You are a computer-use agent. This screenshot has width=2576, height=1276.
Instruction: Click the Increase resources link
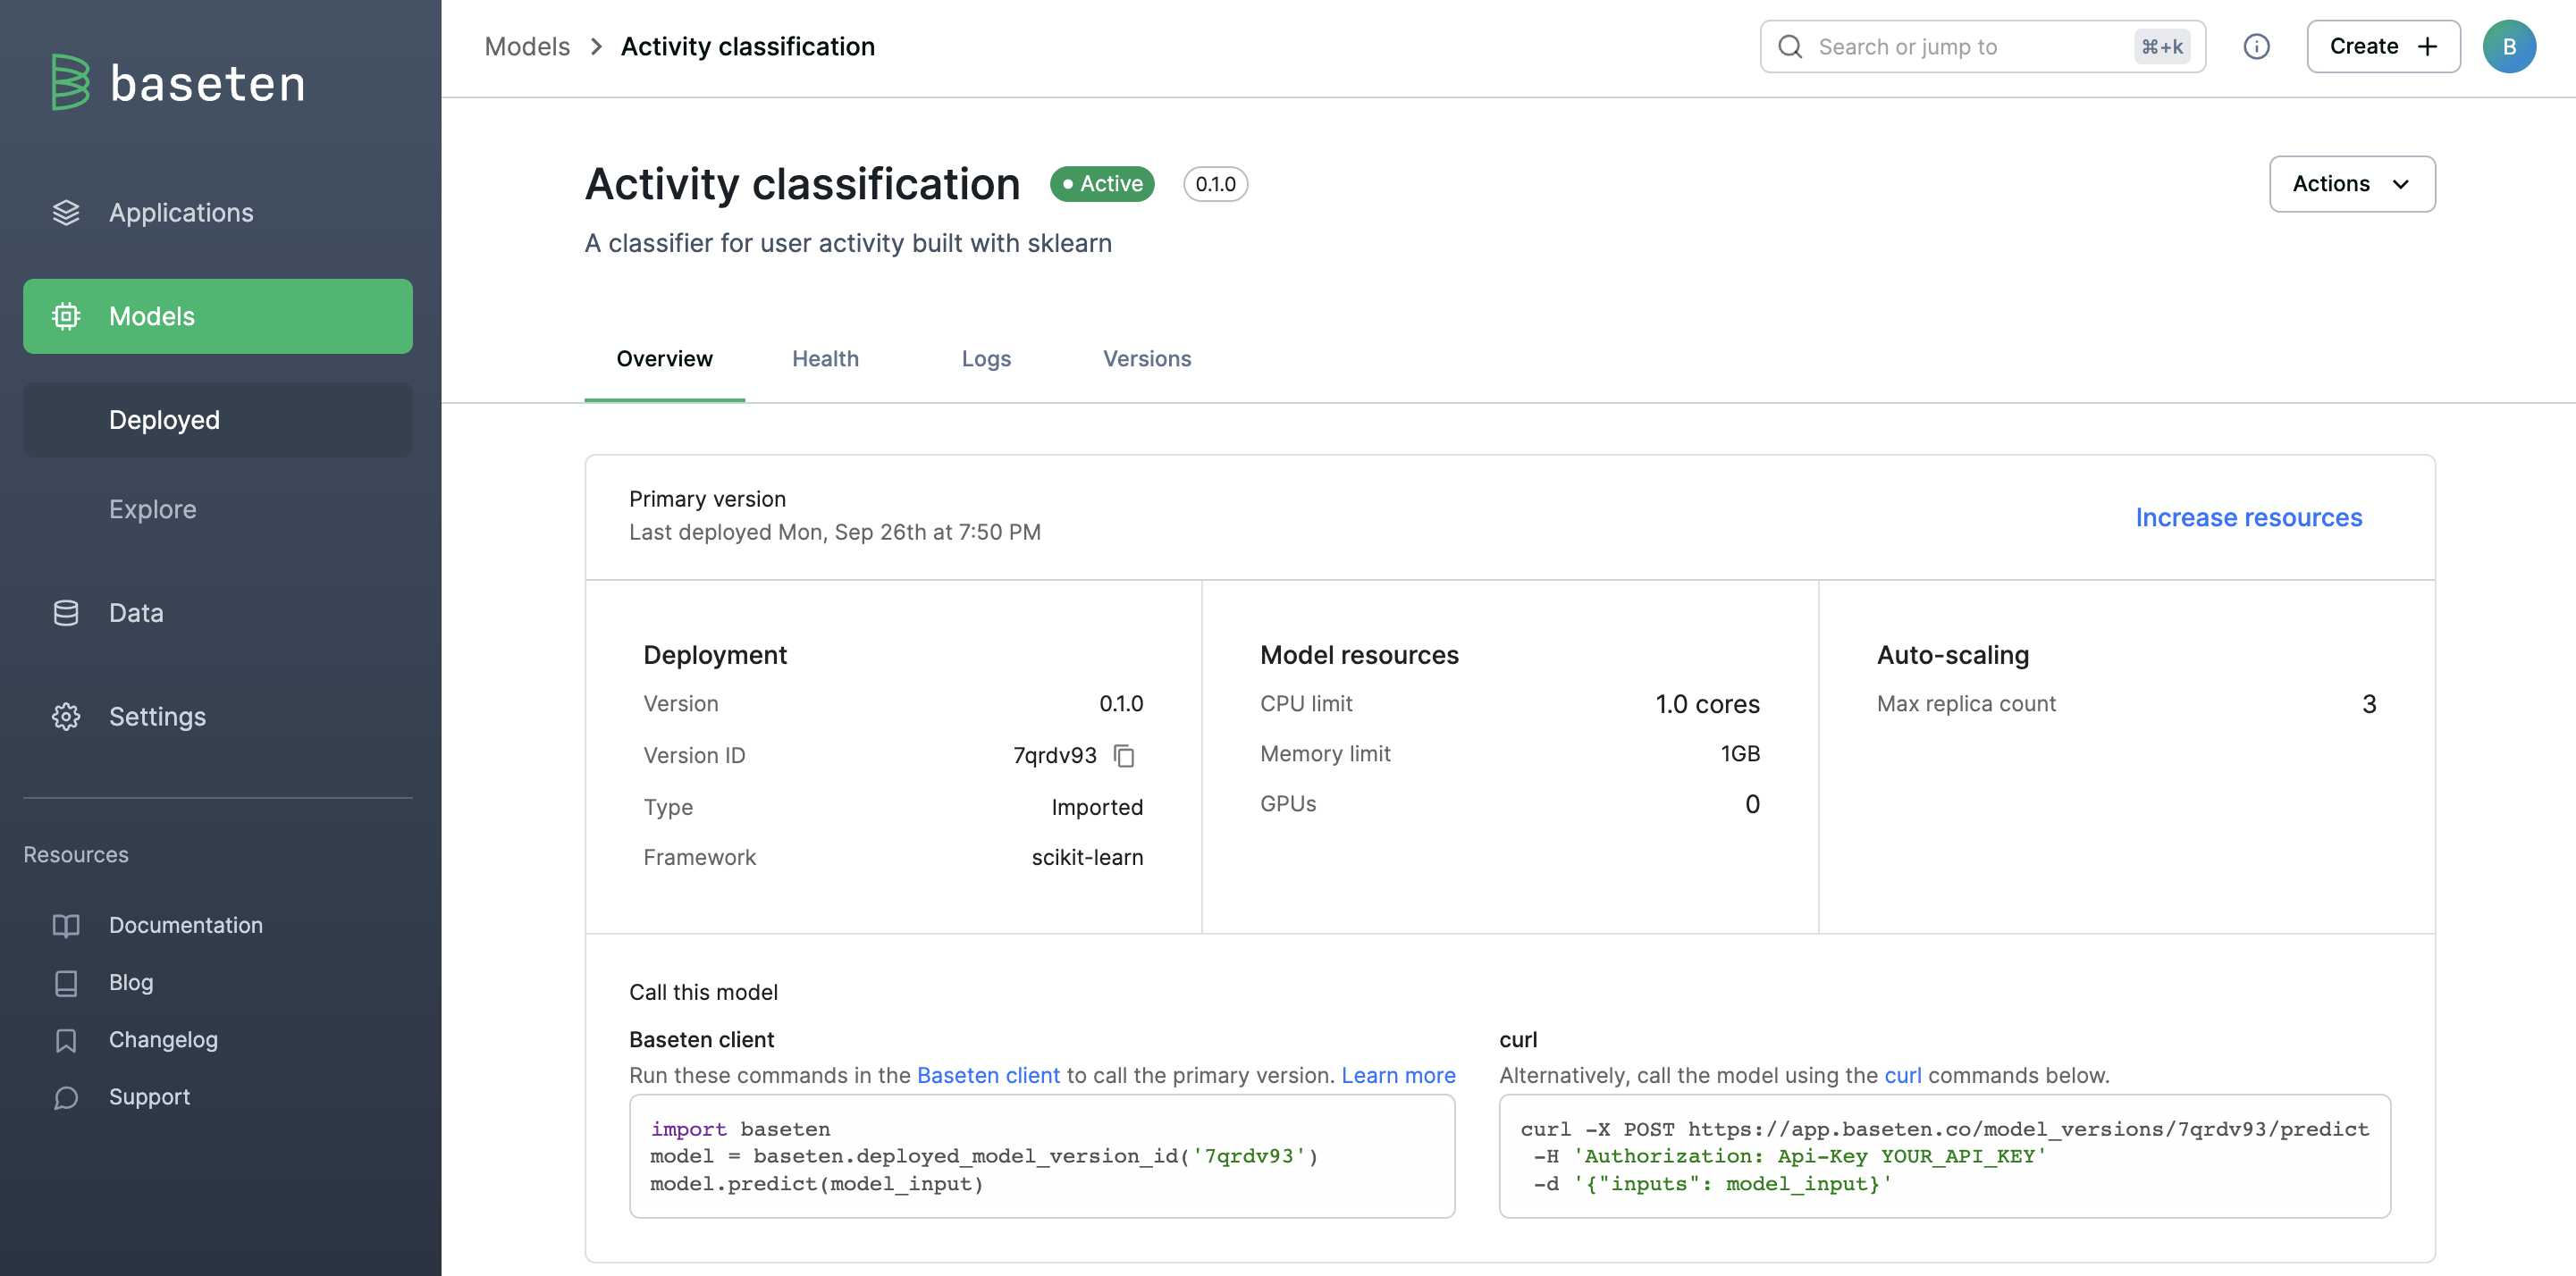click(x=2248, y=518)
